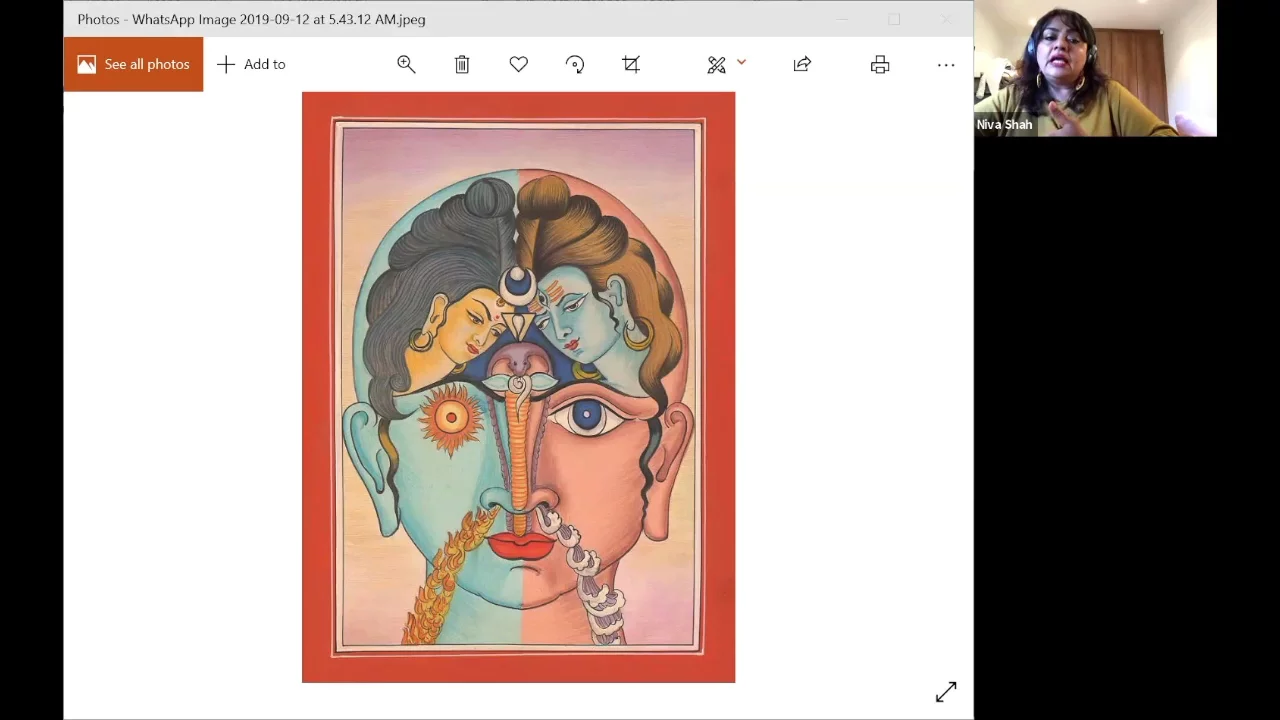
Task: Click the Photos window title text
Action: coord(251,19)
